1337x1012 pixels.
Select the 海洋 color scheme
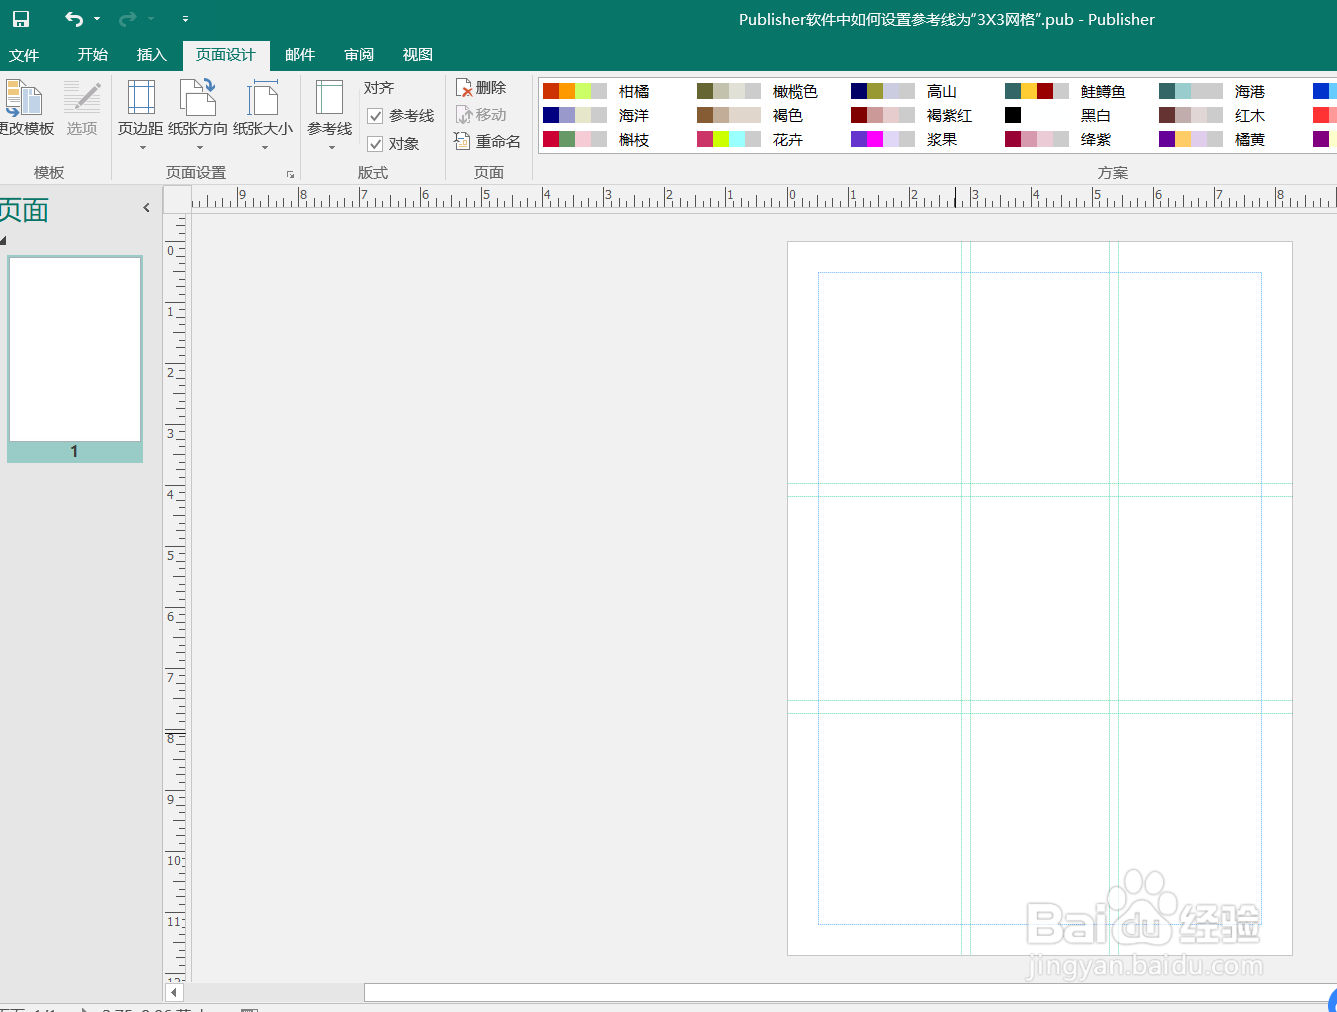pyautogui.click(x=596, y=115)
